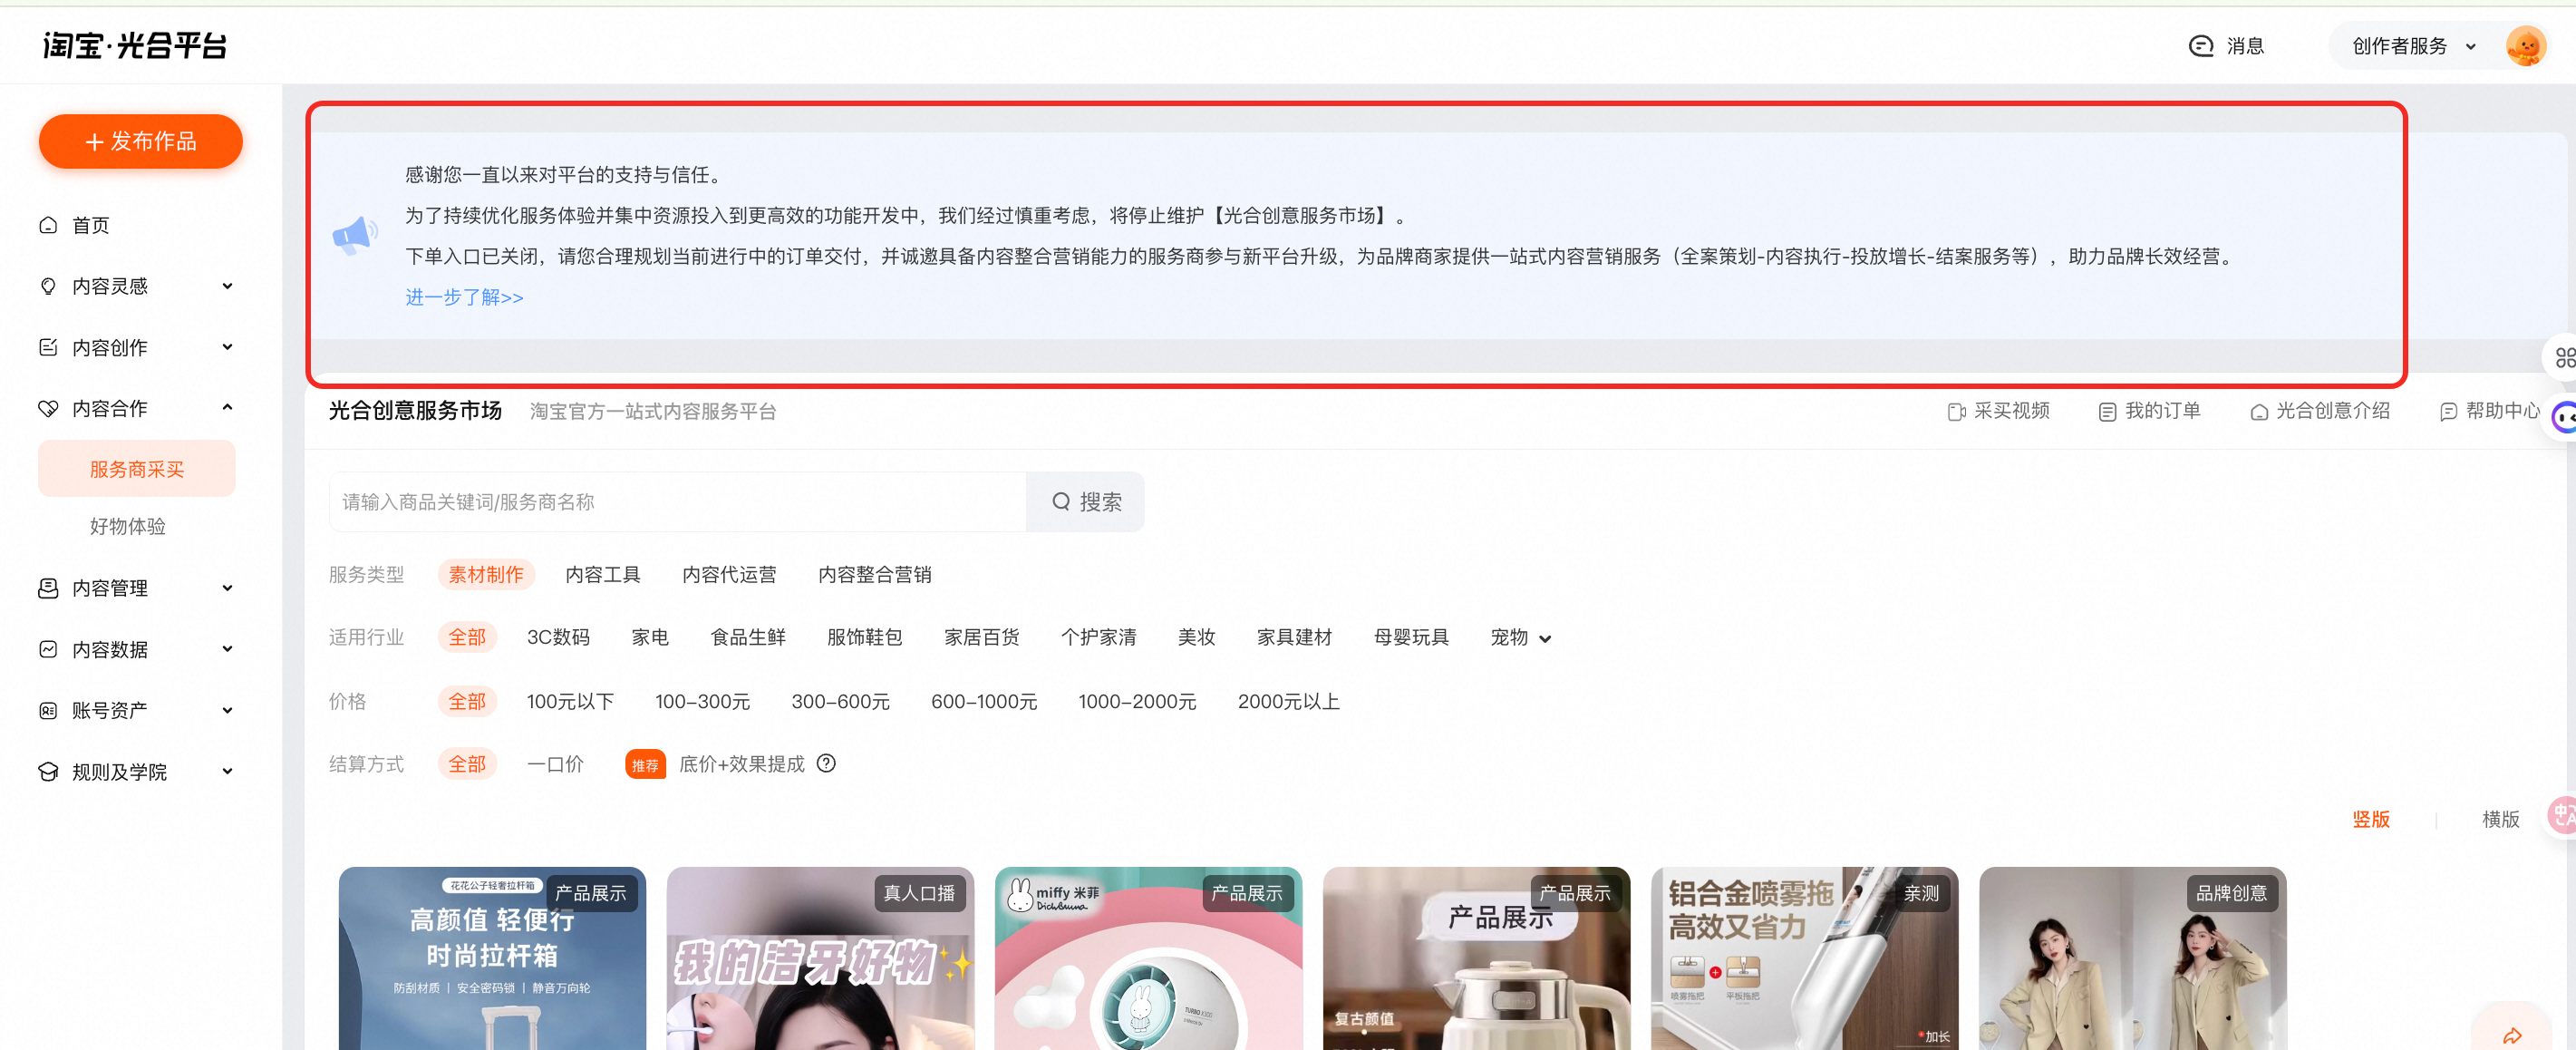
Task: Filter industry by 家具建材
Action: [1294, 638]
